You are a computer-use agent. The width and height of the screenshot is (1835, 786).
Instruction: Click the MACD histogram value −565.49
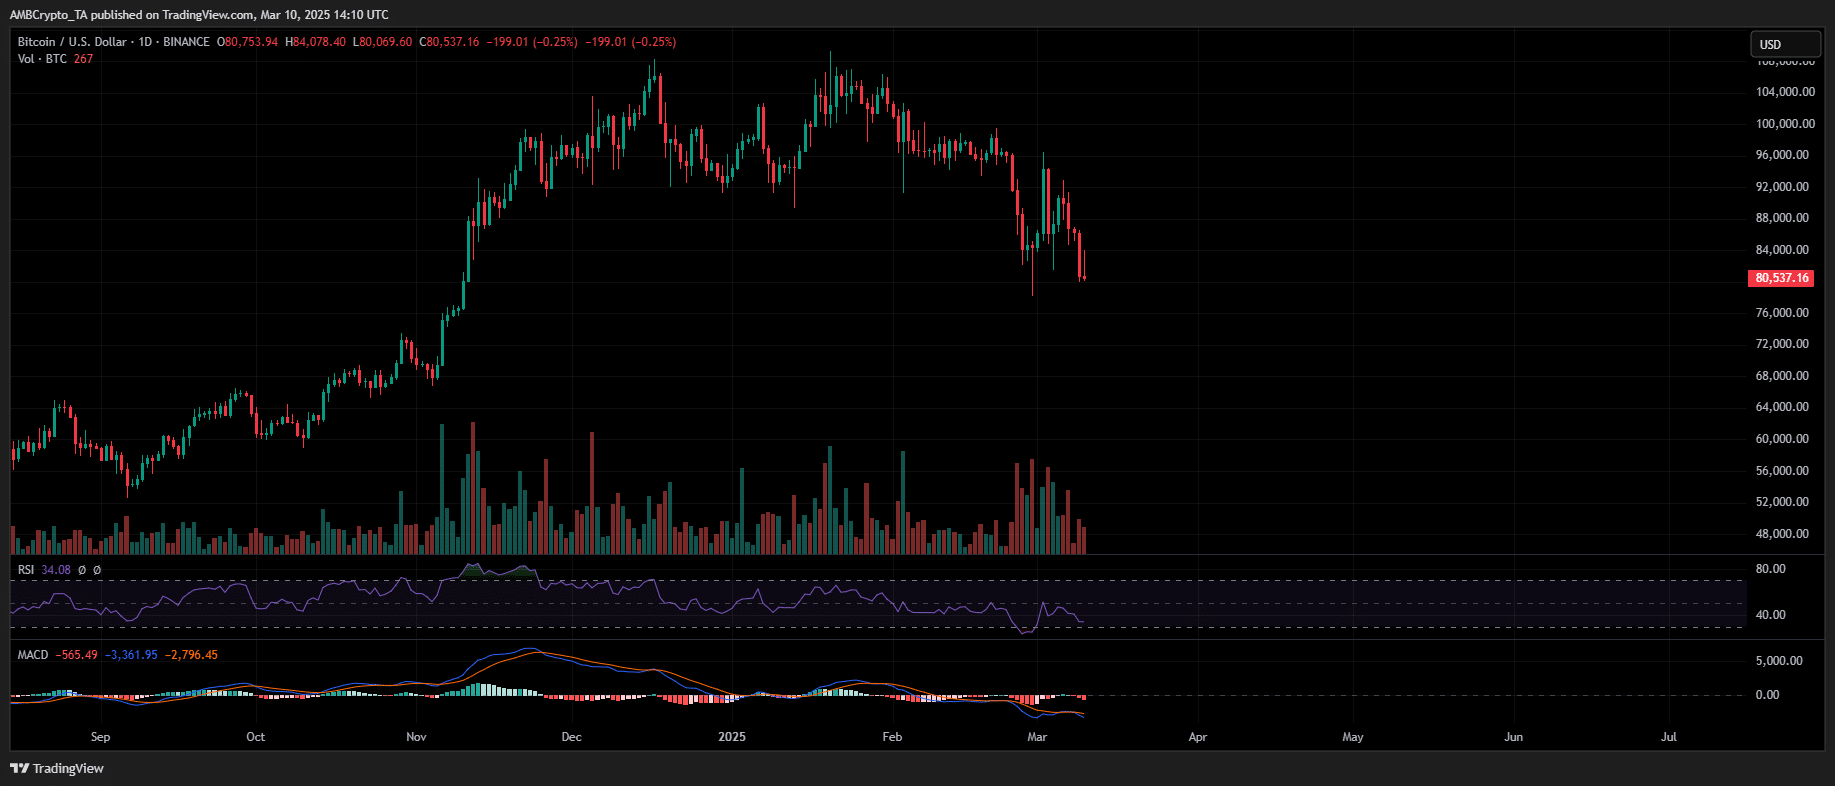point(77,655)
